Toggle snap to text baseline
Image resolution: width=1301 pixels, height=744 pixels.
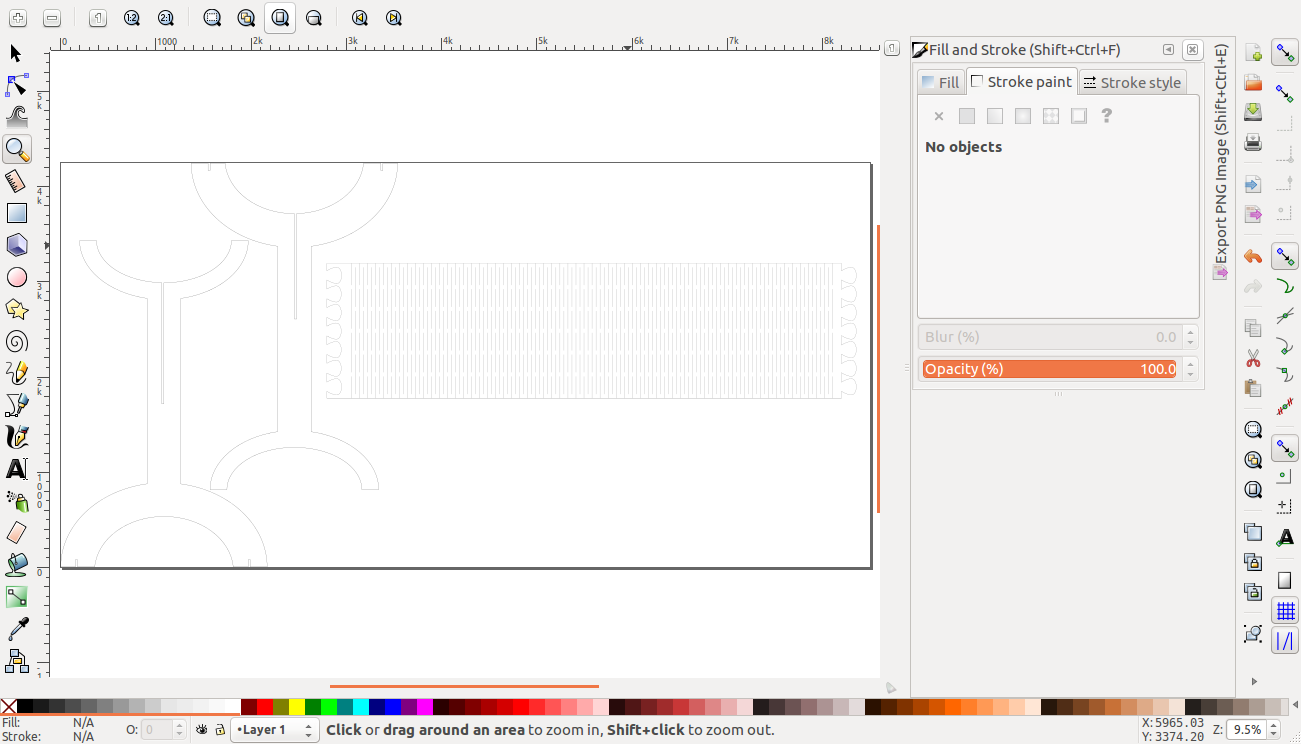tap(1285, 538)
